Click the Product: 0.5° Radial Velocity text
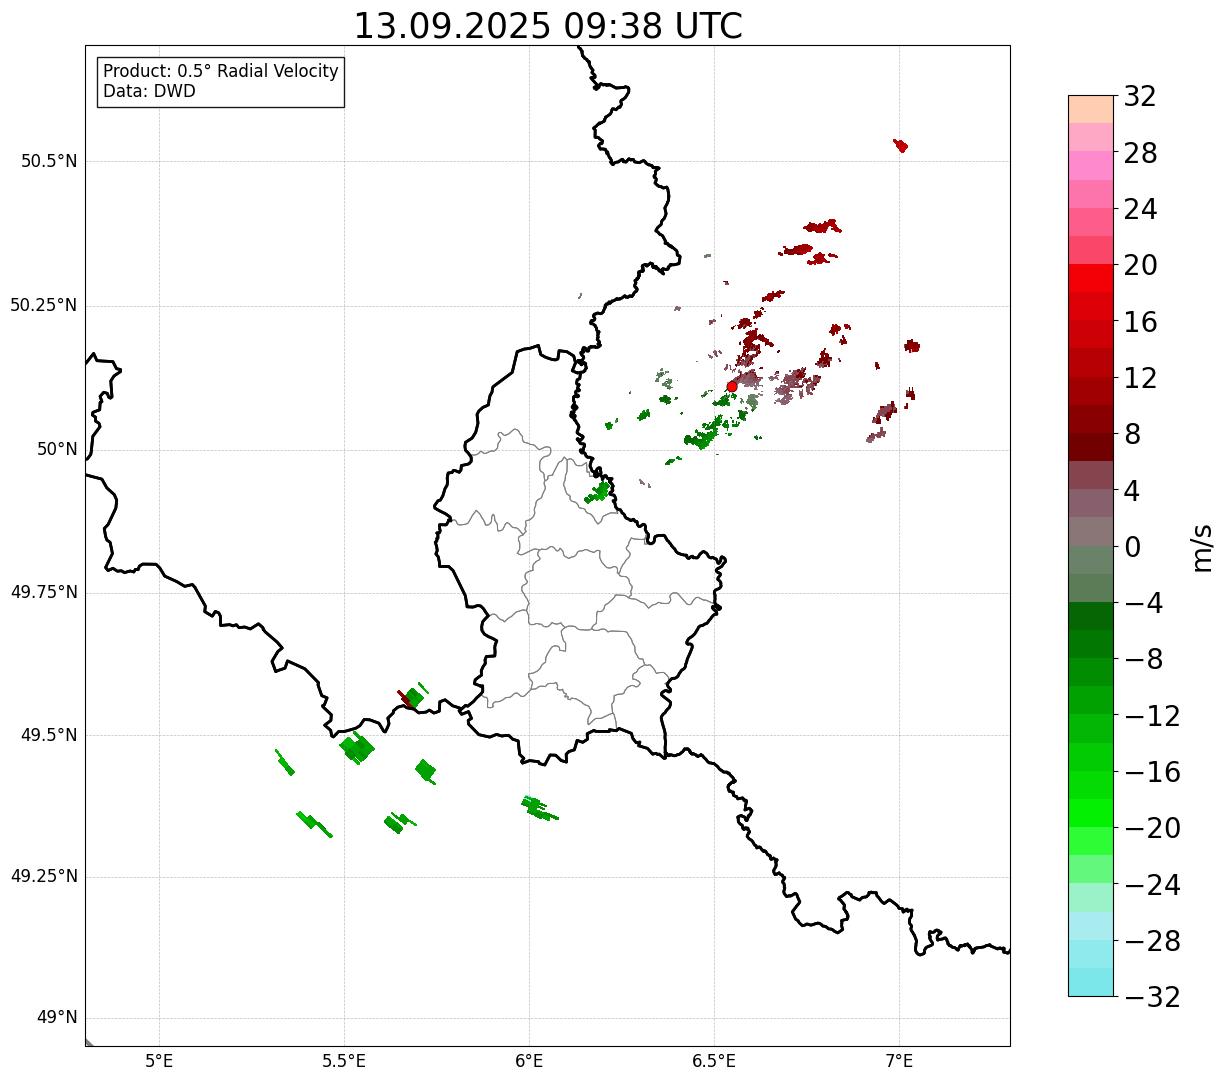This screenshot has width=1225, height=1081. [x=221, y=72]
